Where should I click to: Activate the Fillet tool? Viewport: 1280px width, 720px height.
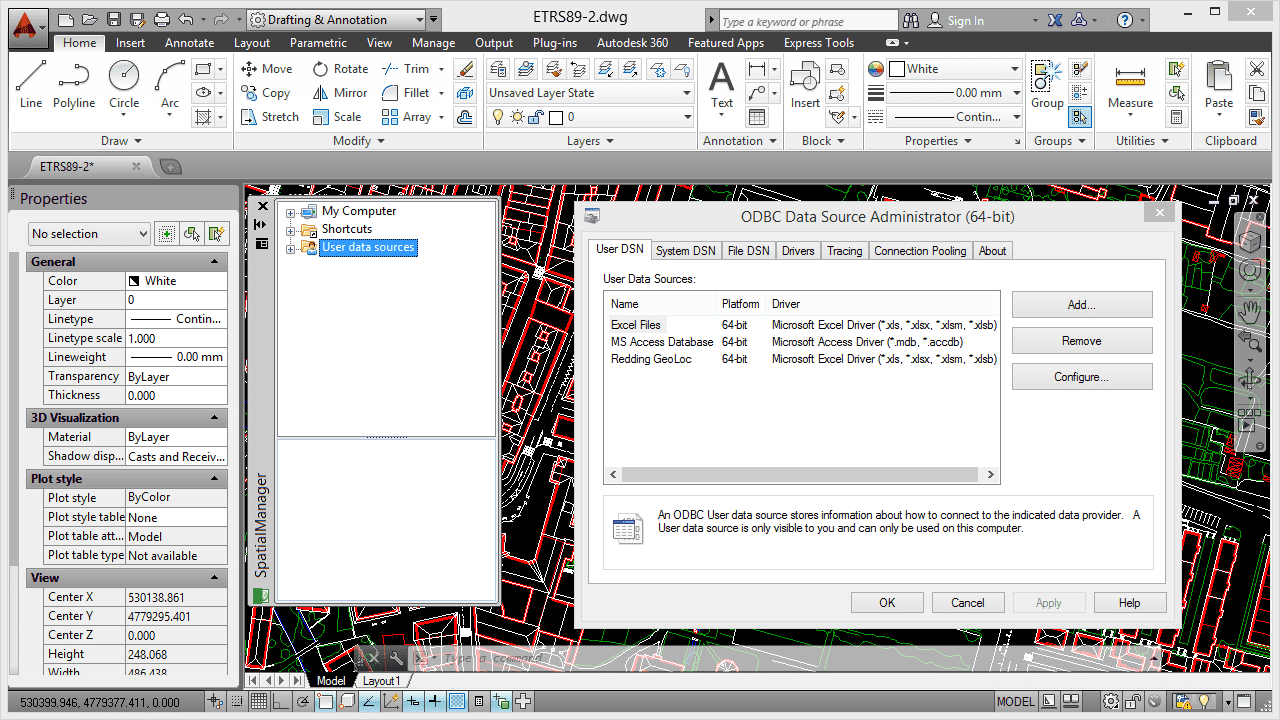click(x=405, y=93)
